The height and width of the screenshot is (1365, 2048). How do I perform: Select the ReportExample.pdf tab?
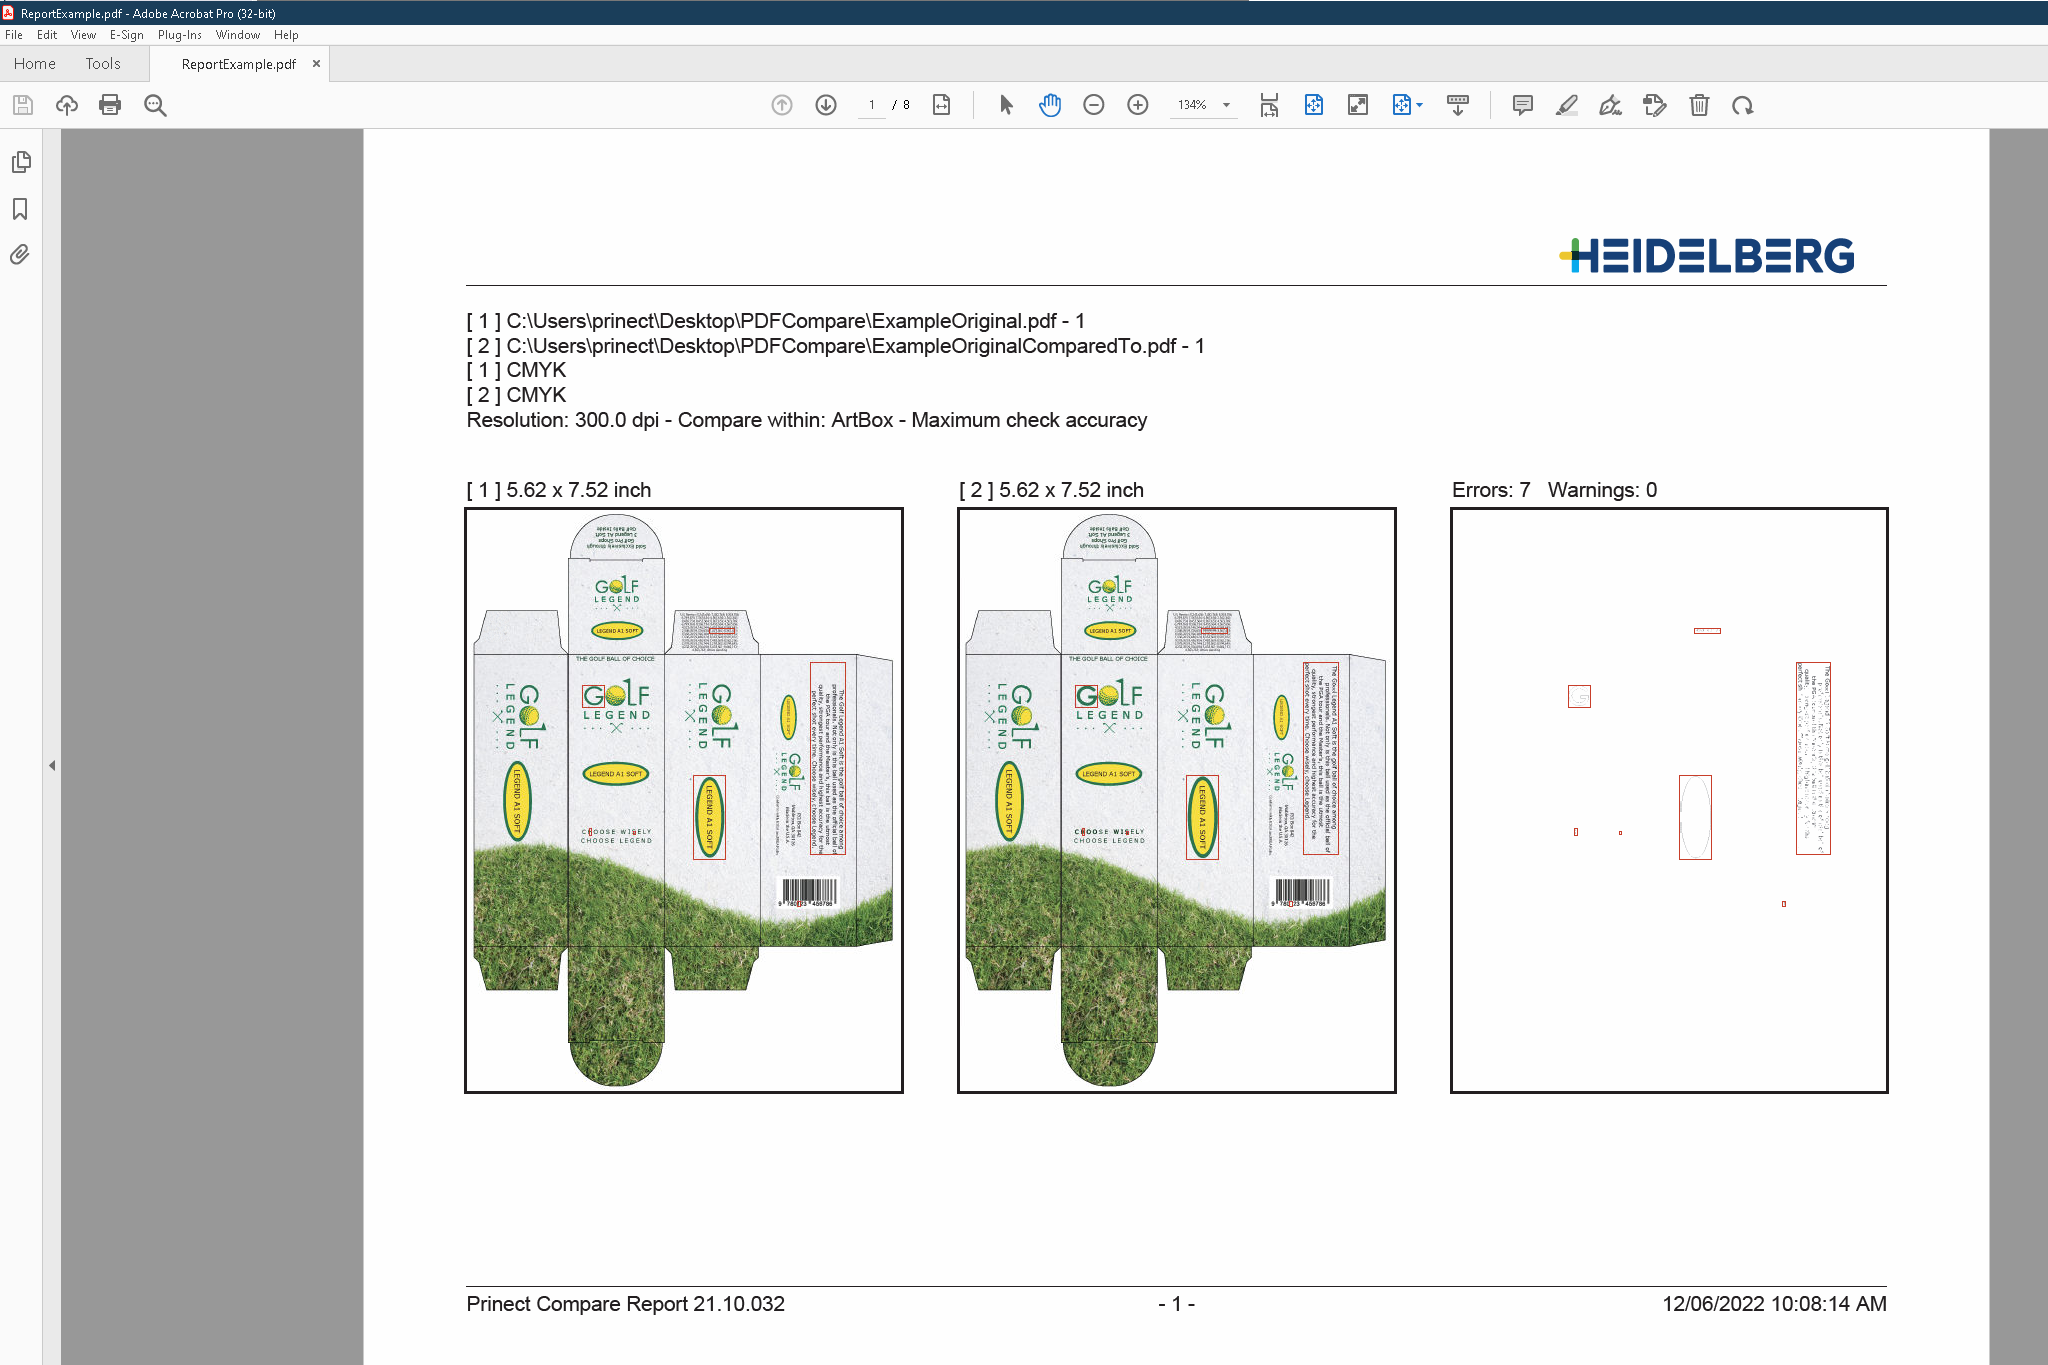[x=239, y=64]
